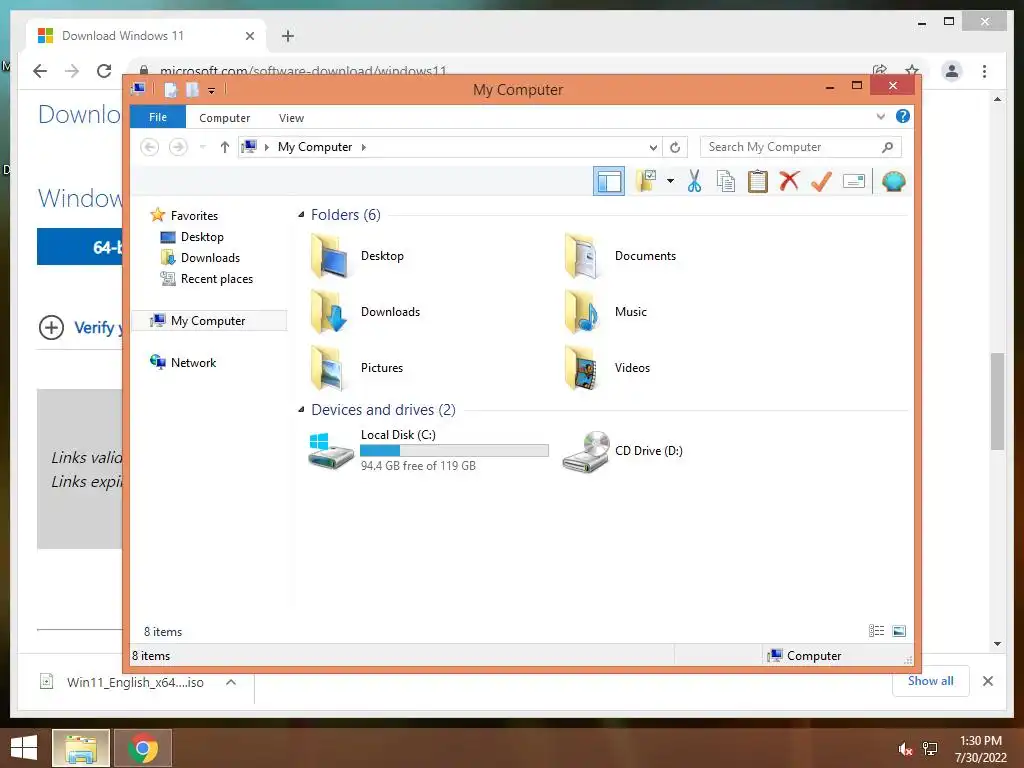Click the muted volume tray icon

[904, 749]
